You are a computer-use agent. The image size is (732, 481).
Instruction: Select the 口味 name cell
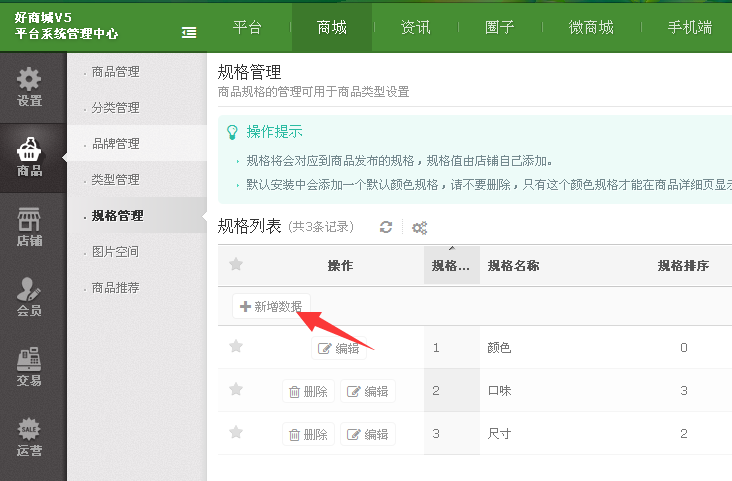[x=499, y=390]
